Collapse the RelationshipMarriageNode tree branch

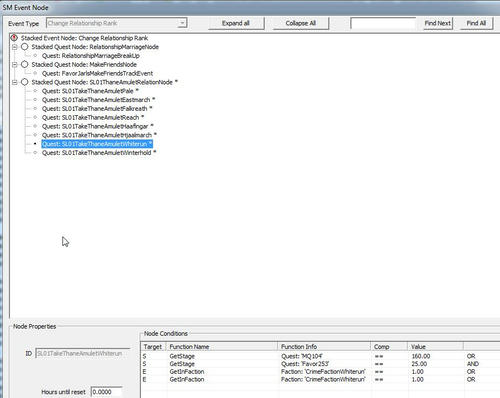[x=14, y=47]
